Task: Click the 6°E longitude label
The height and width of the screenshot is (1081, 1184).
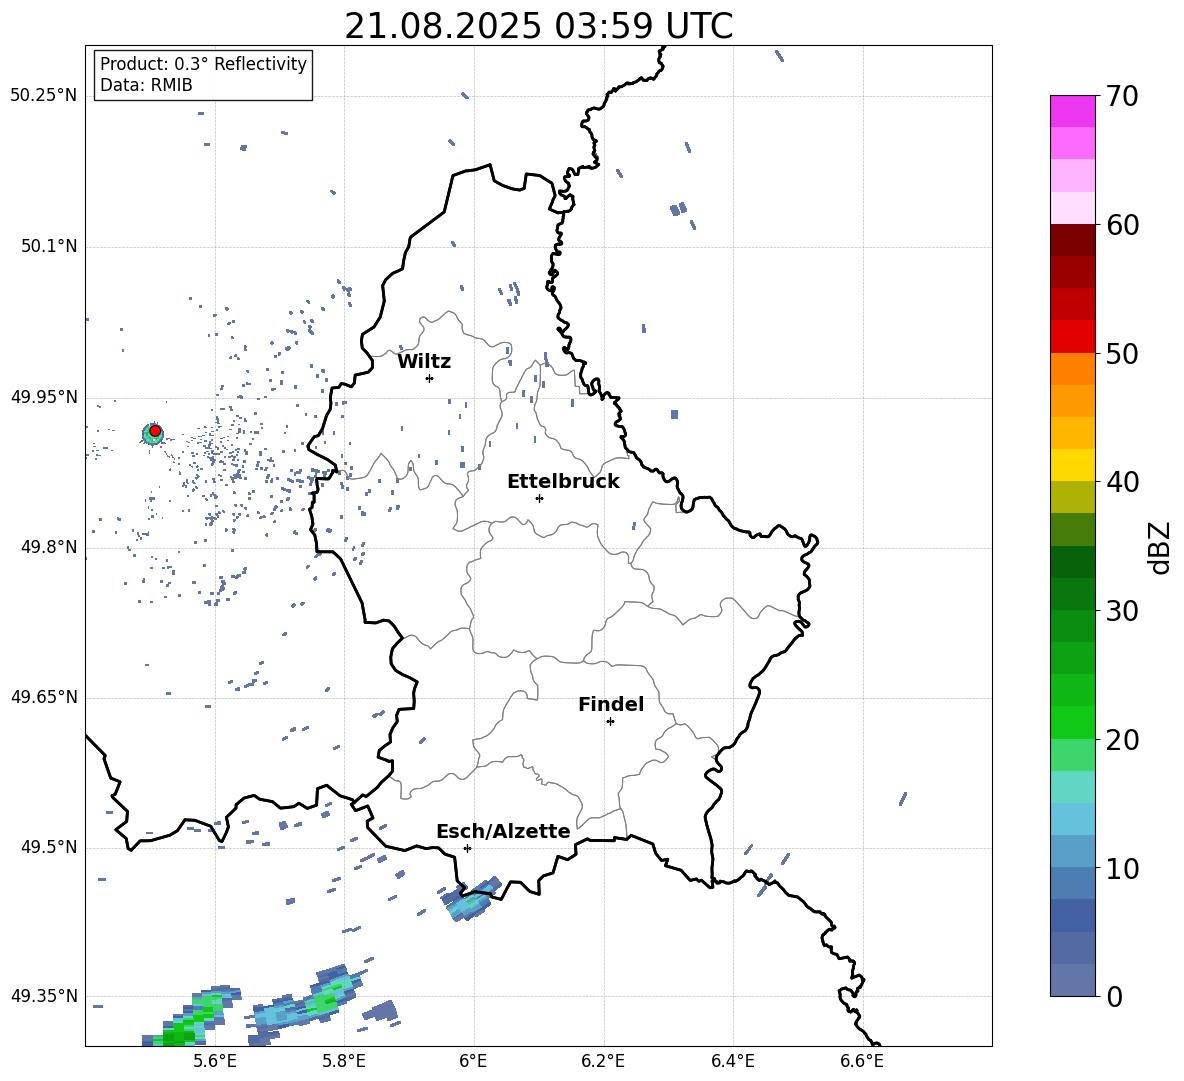Action: (473, 1061)
